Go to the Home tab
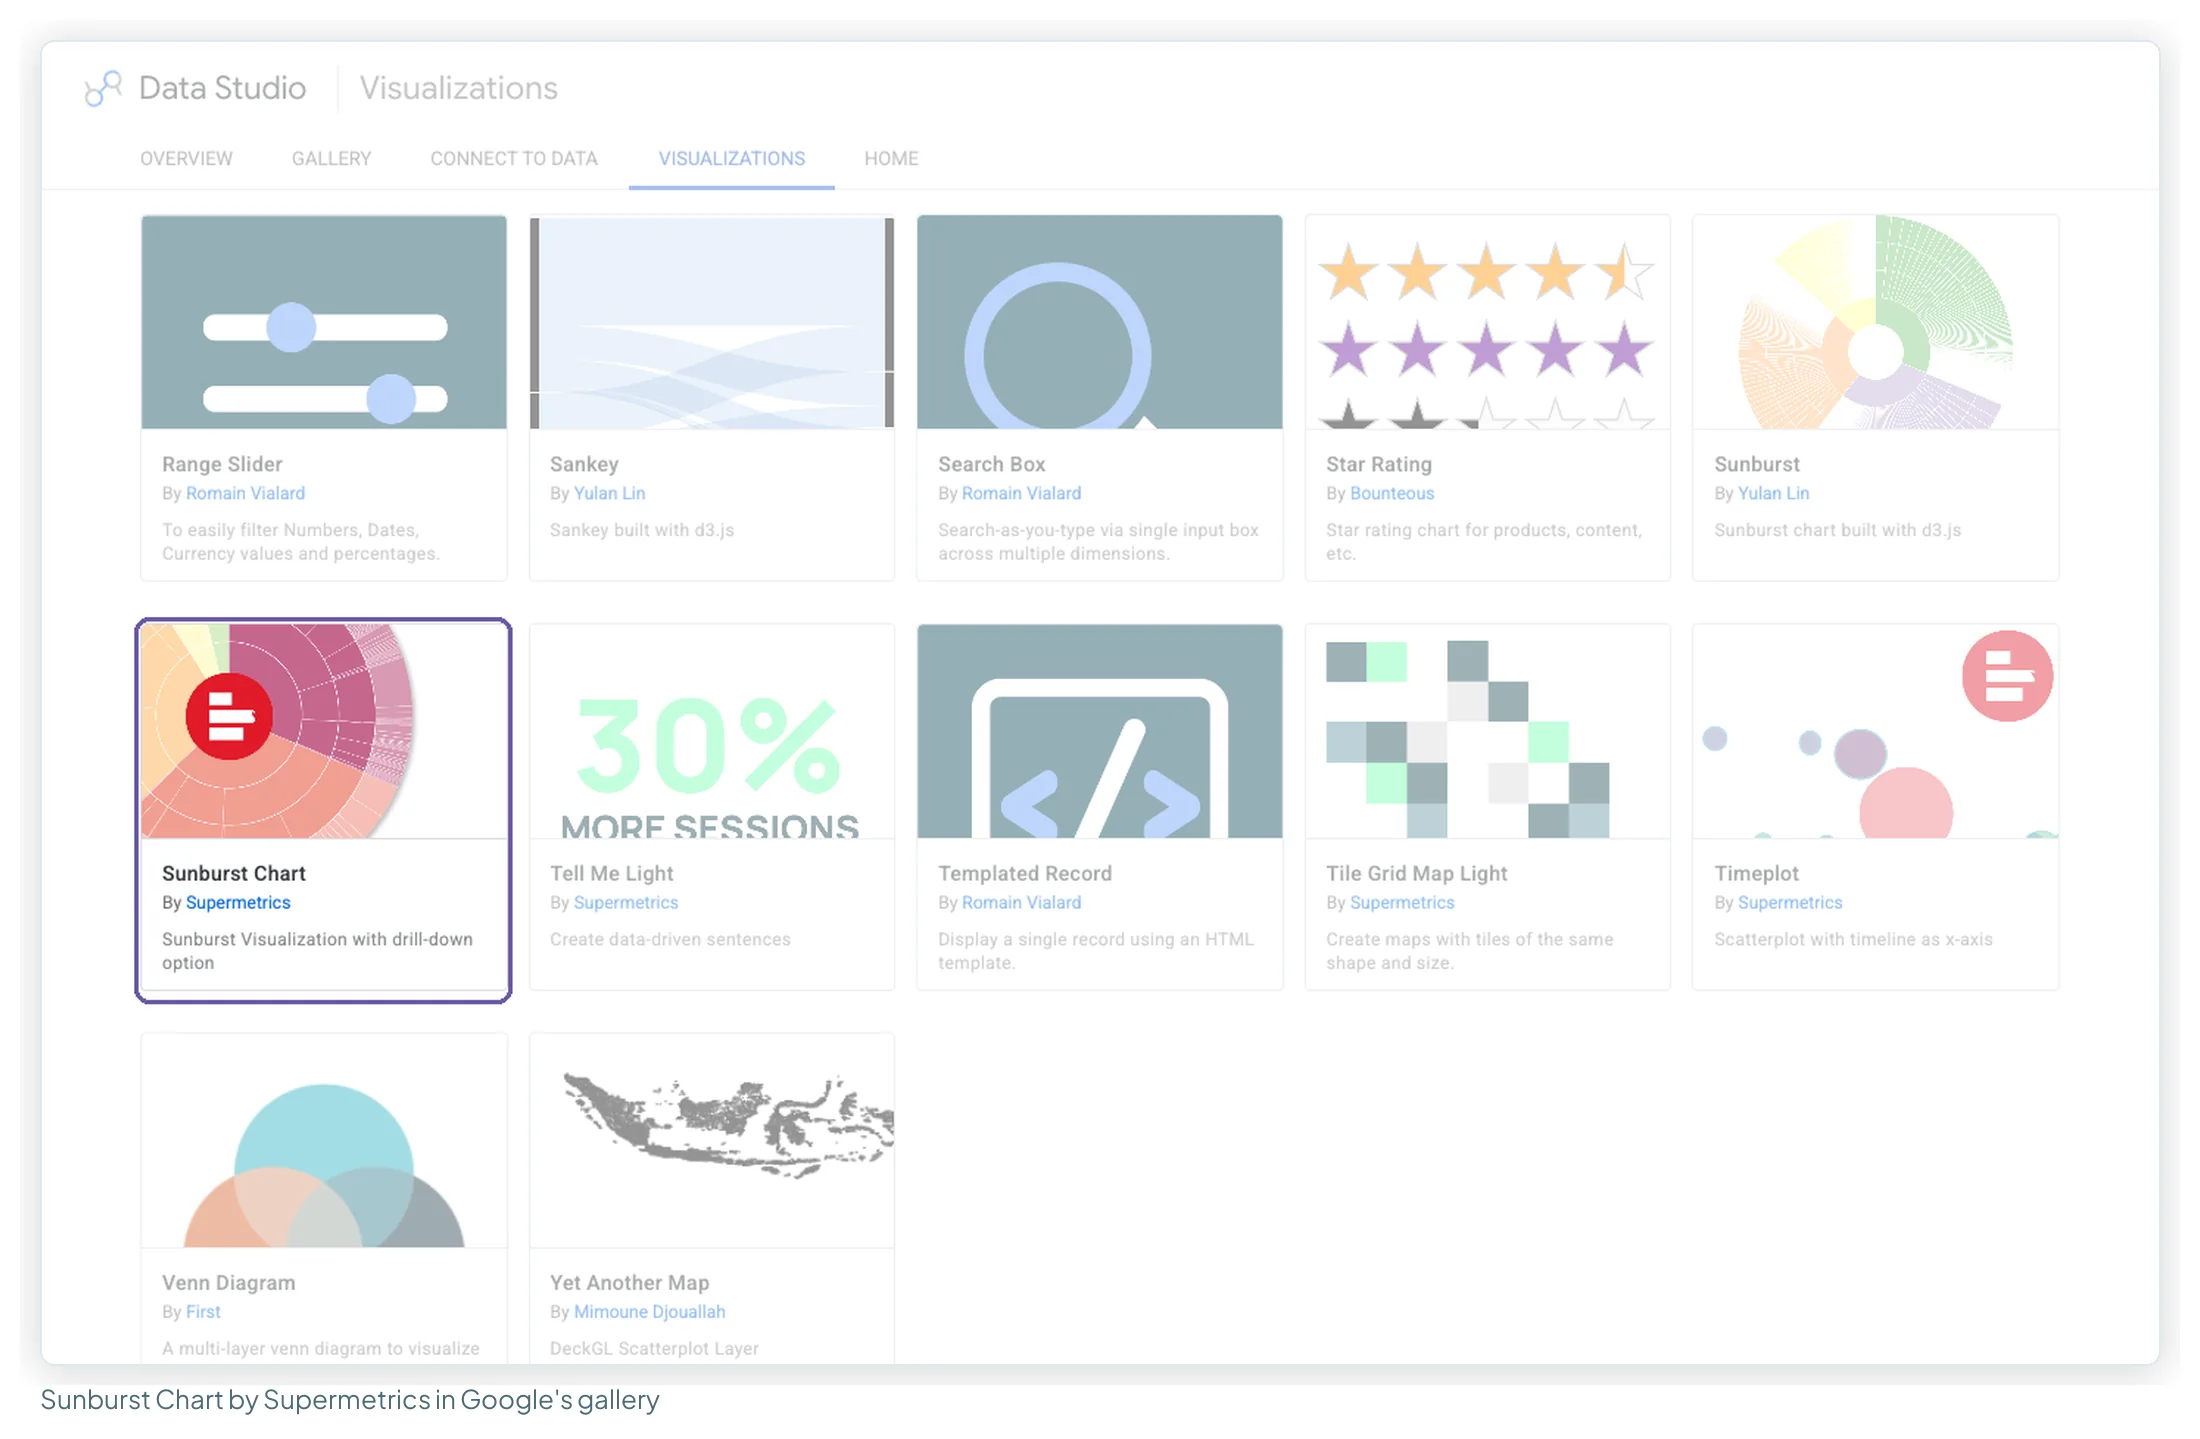 (891, 158)
